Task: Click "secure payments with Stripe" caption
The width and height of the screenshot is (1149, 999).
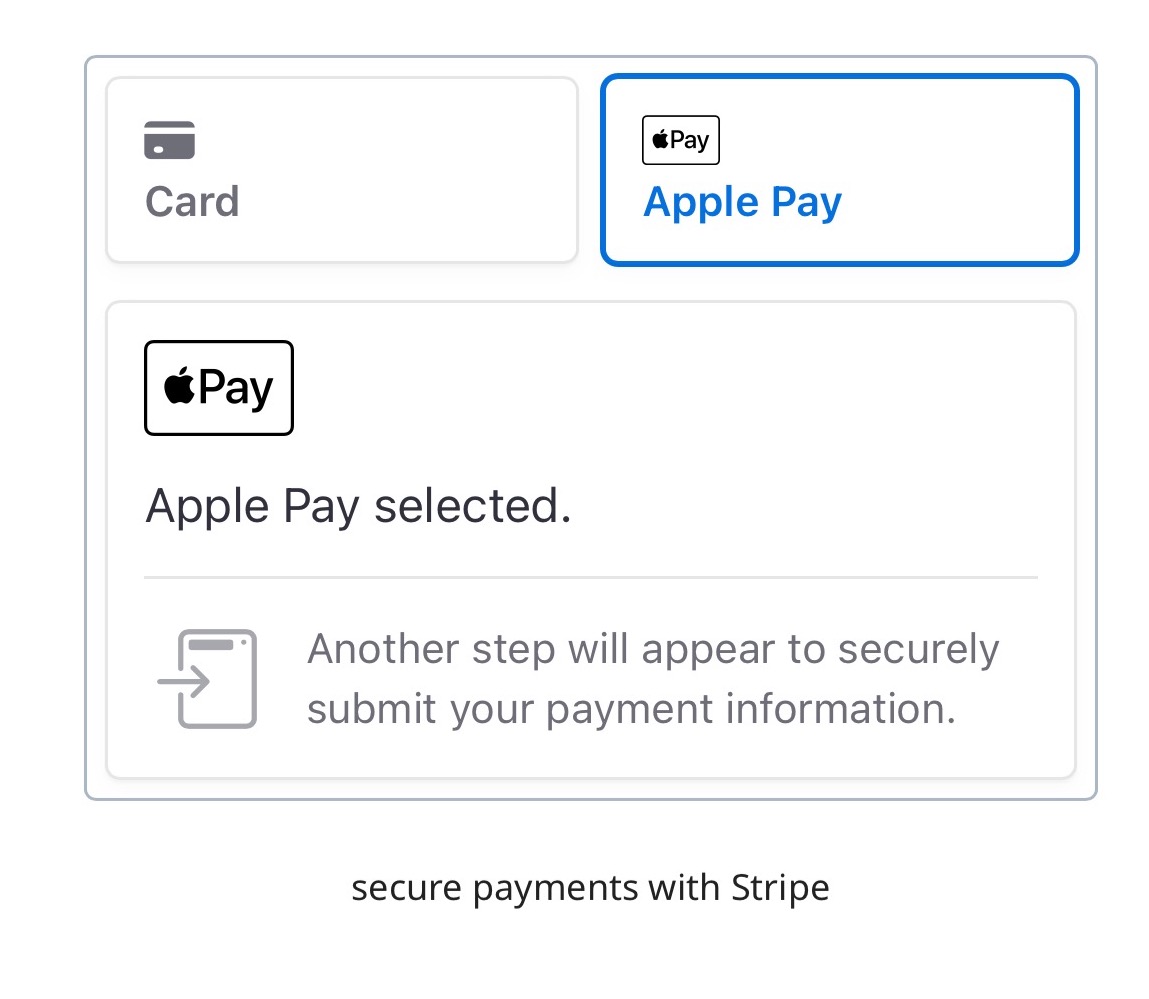Action: point(591,888)
